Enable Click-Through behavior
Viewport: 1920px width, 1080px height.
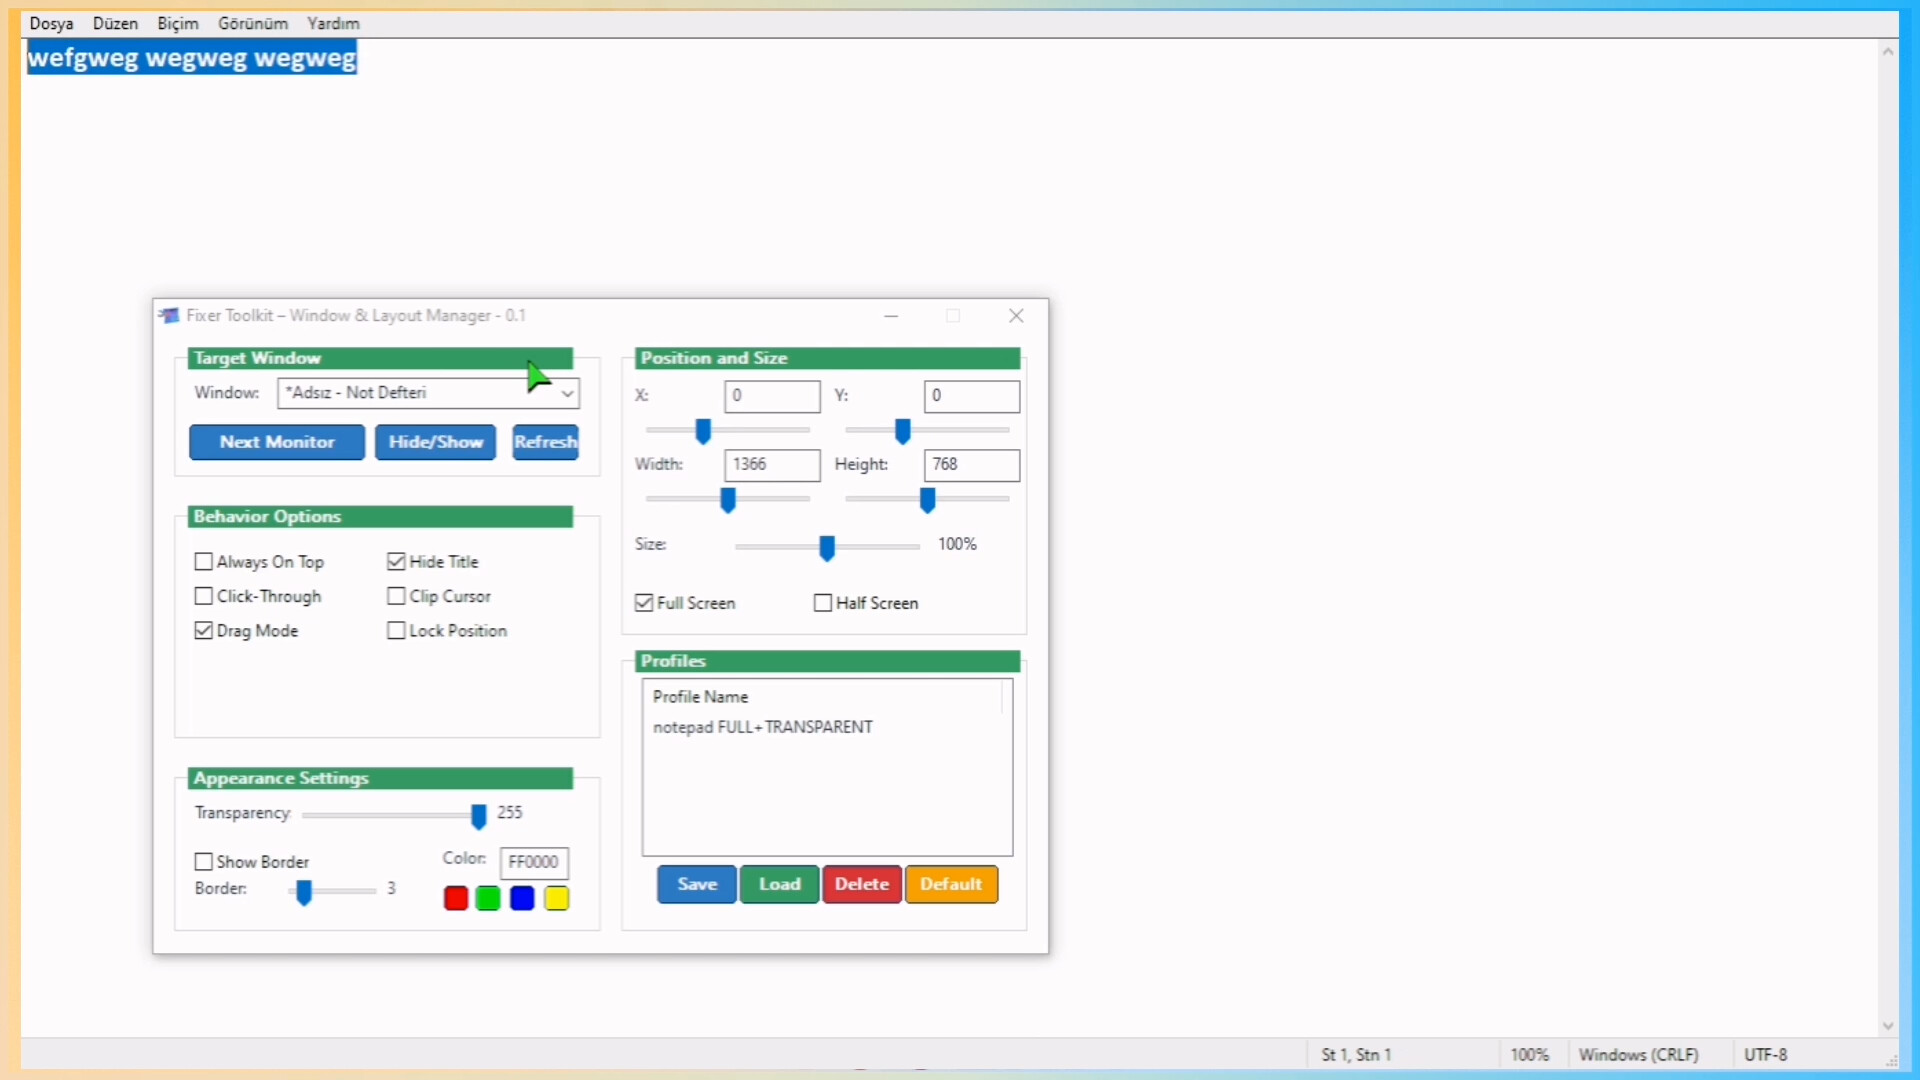[x=203, y=595]
